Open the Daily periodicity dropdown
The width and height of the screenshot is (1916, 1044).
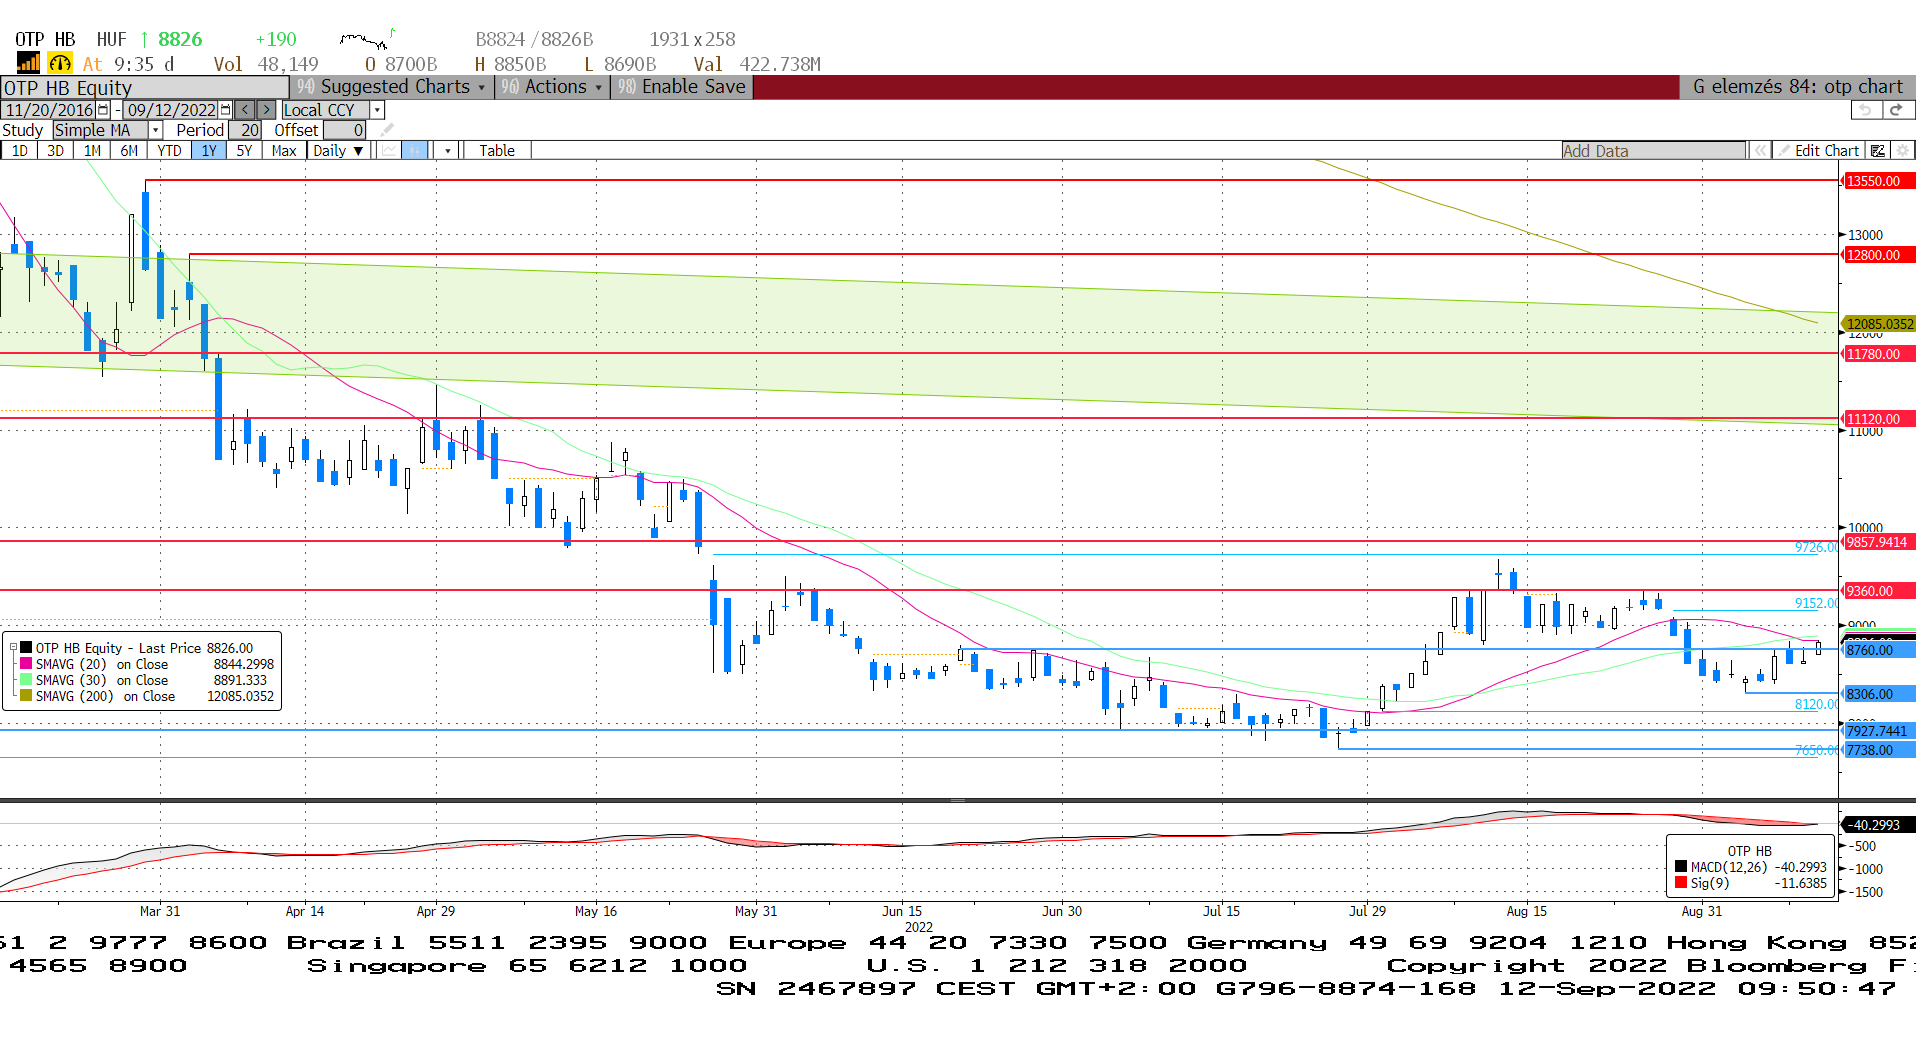tap(338, 151)
